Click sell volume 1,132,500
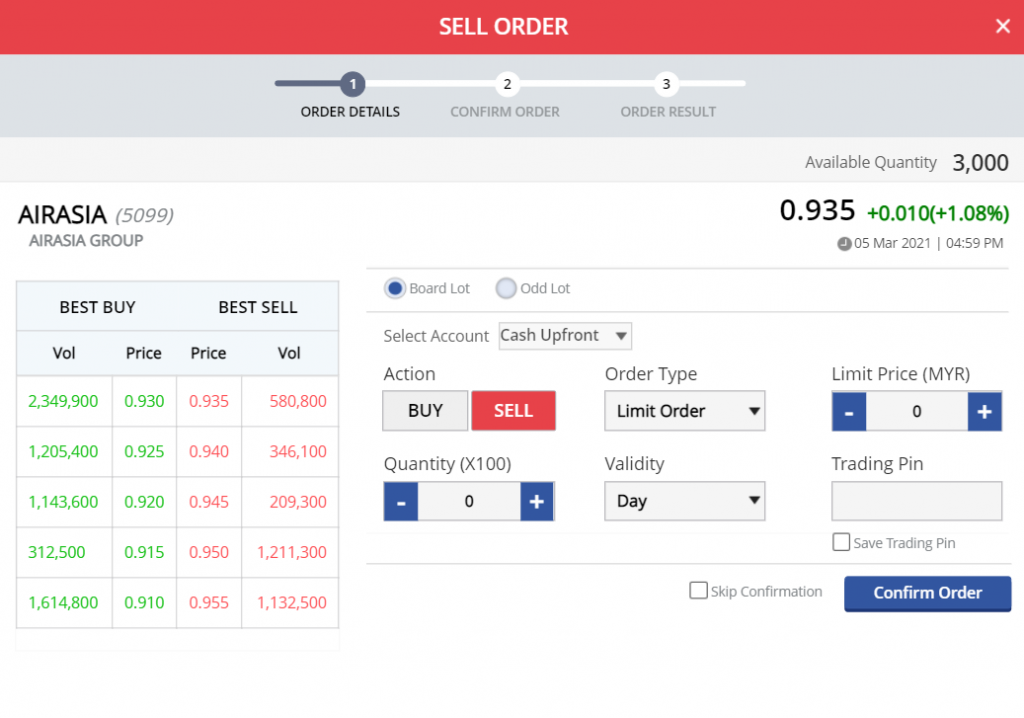The height and width of the screenshot is (718, 1024). point(291,602)
